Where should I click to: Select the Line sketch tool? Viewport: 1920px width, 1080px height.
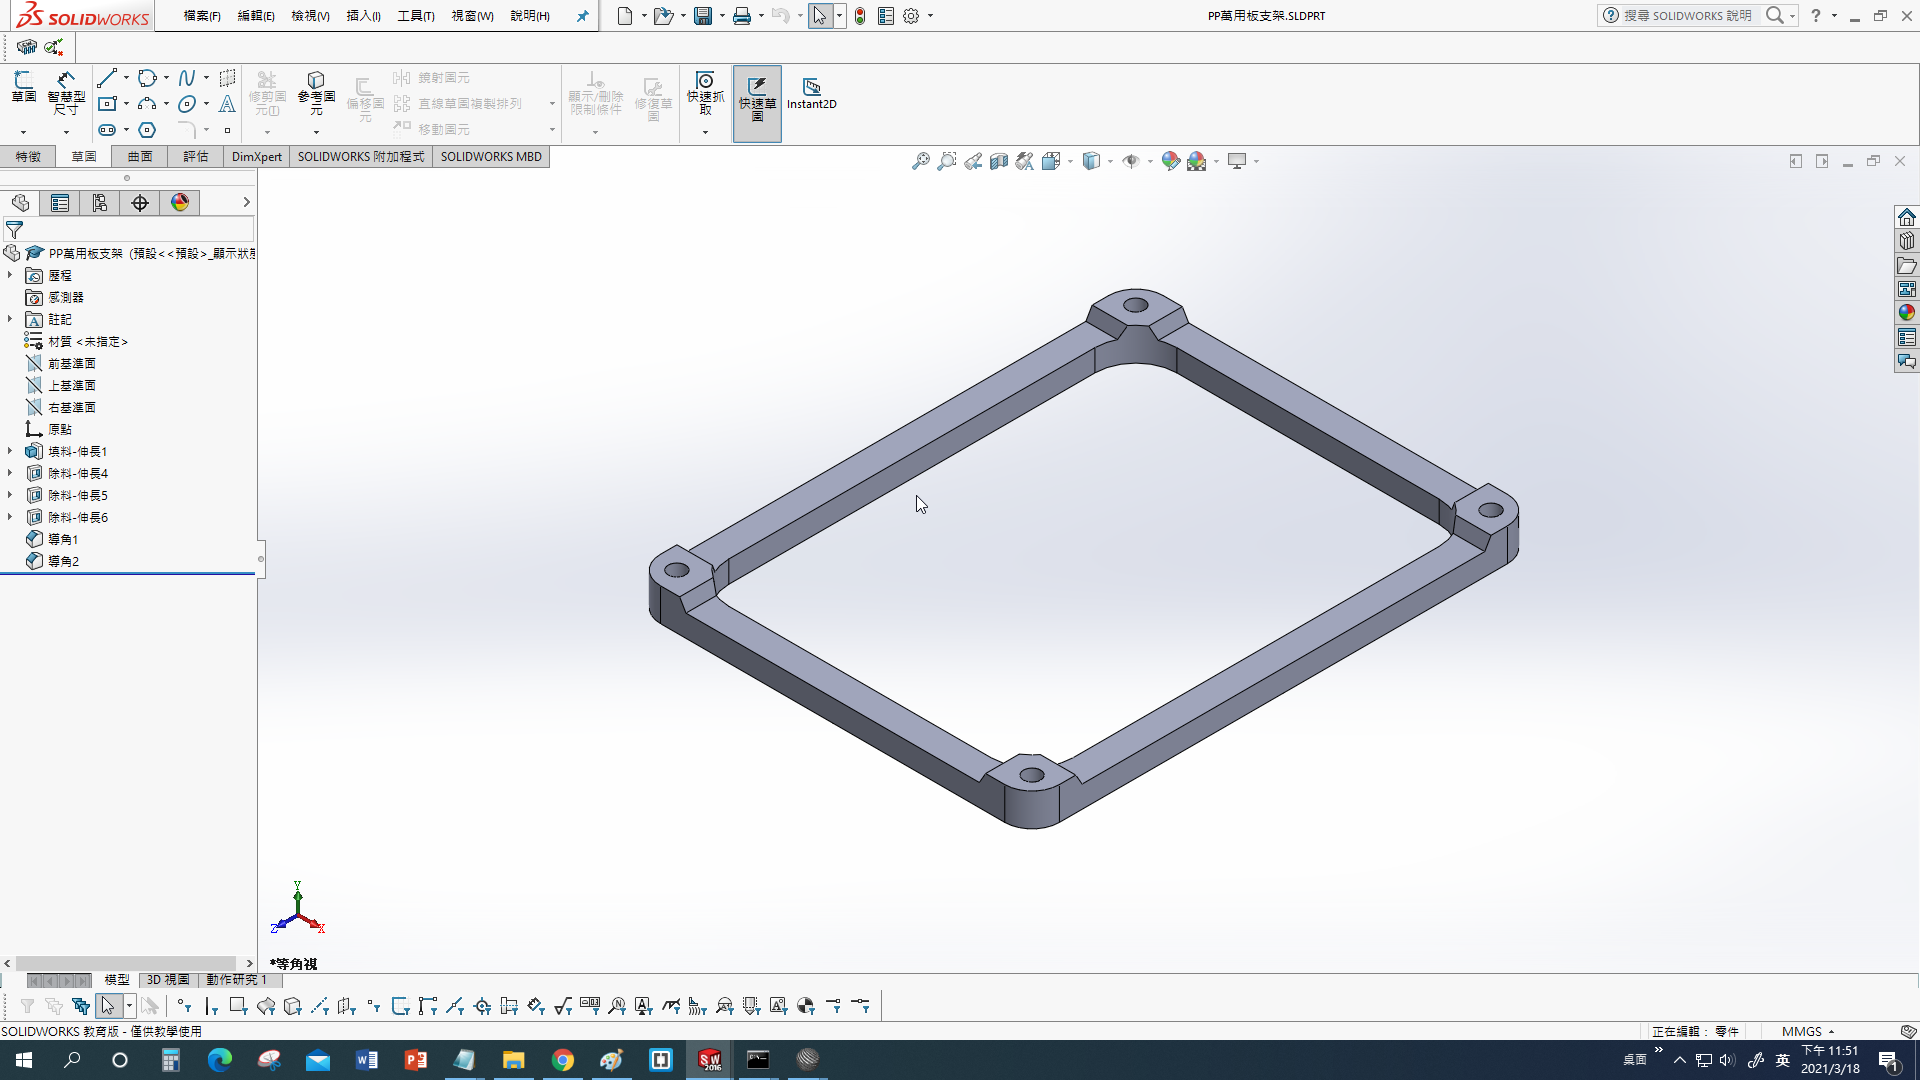107,78
